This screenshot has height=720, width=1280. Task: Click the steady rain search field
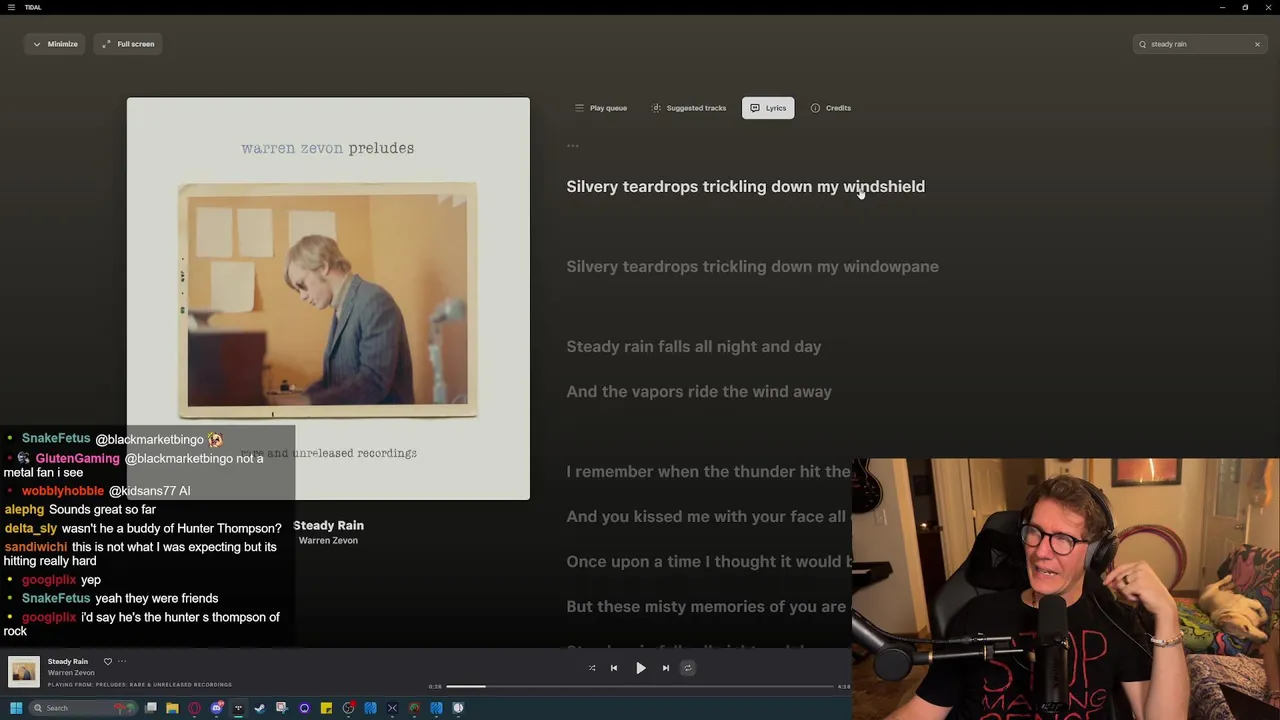[1200, 44]
